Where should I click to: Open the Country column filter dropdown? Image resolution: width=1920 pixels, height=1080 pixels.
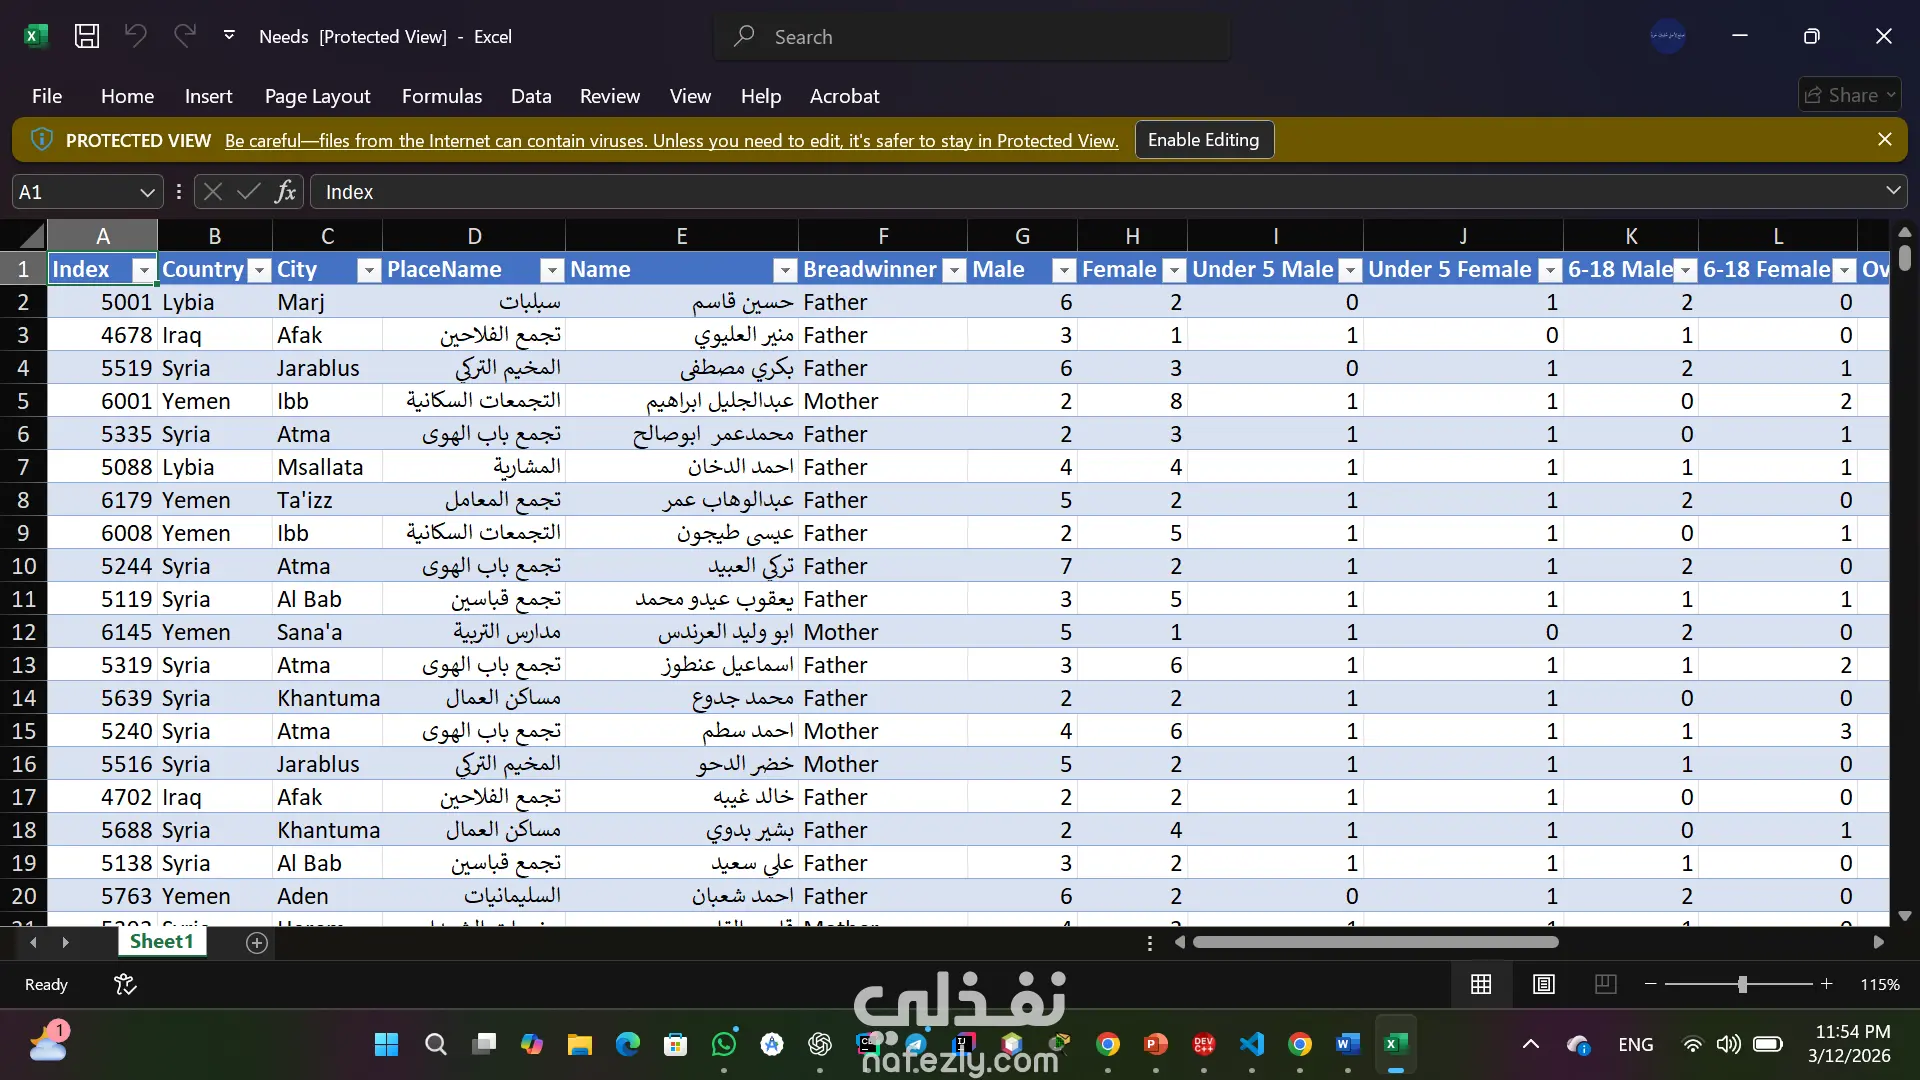pos(259,270)
